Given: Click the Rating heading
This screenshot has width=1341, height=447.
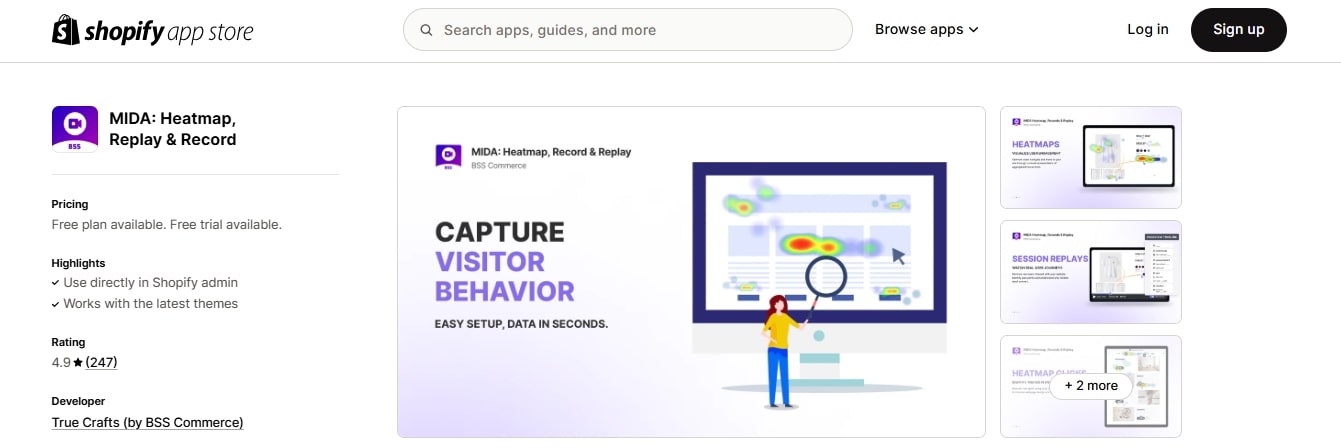Looking at the screenshot, I should [x=69, y=342].
